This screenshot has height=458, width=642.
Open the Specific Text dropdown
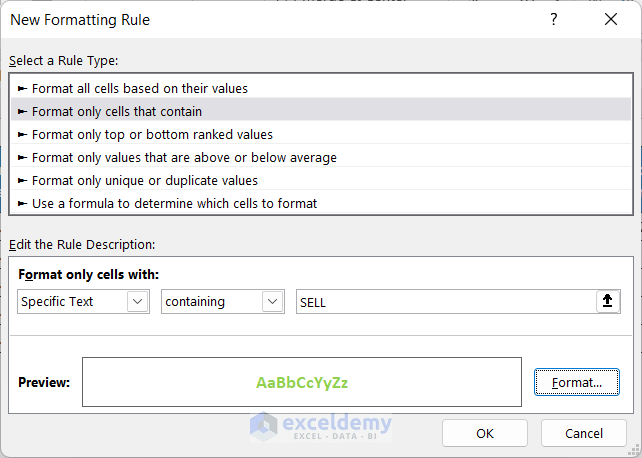[83, 301]
